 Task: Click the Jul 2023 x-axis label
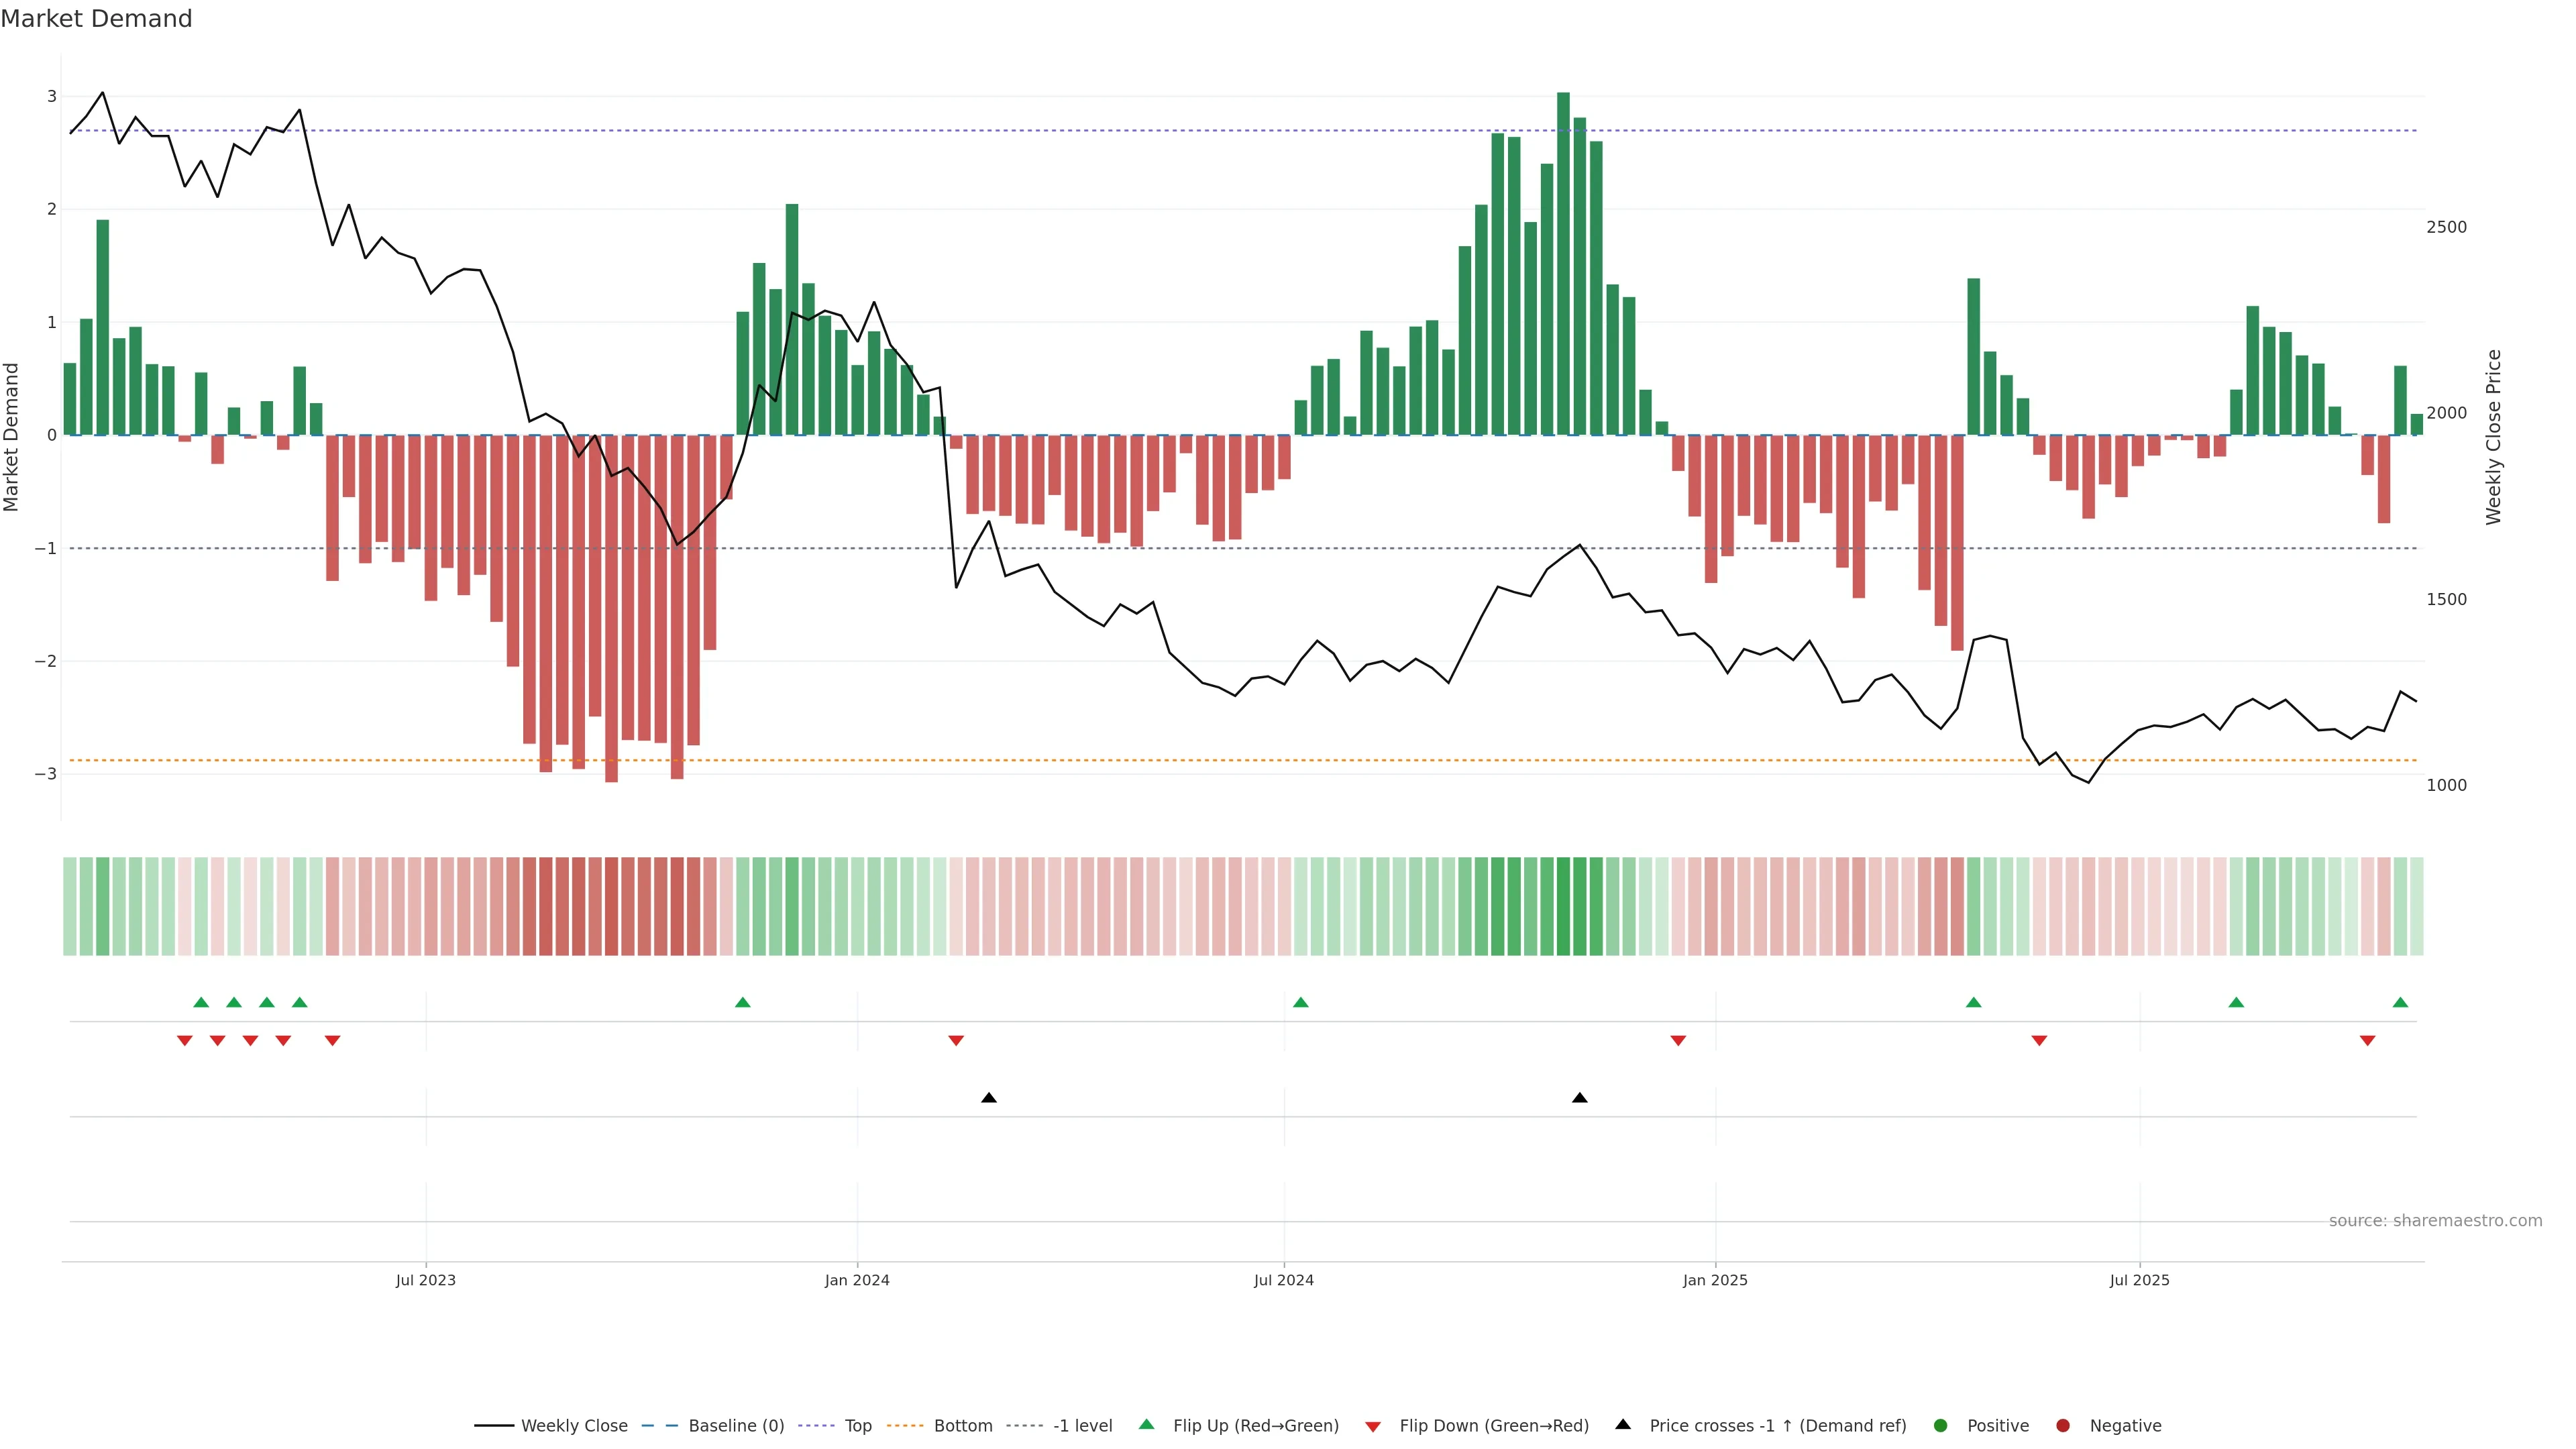pyautogui.click(x=425, y=1280)
